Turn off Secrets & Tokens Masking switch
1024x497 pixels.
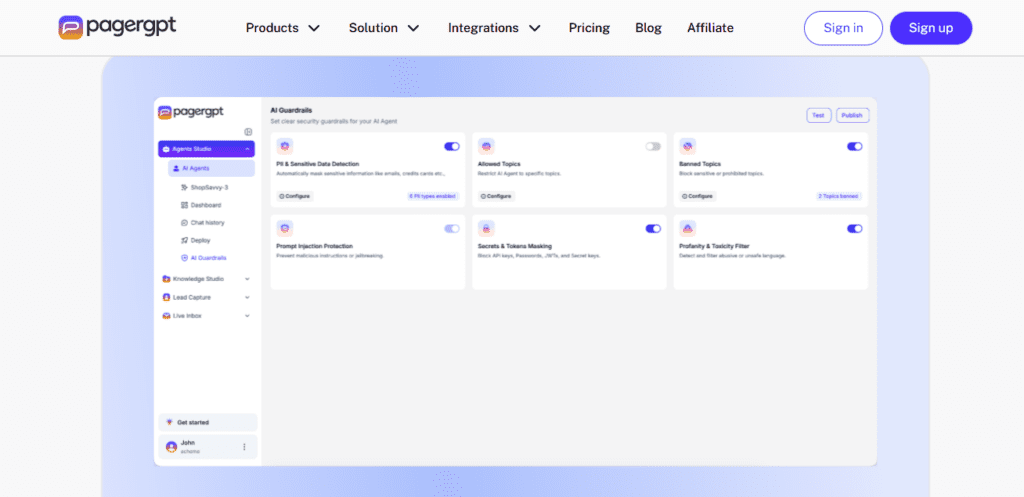[653, 229]
